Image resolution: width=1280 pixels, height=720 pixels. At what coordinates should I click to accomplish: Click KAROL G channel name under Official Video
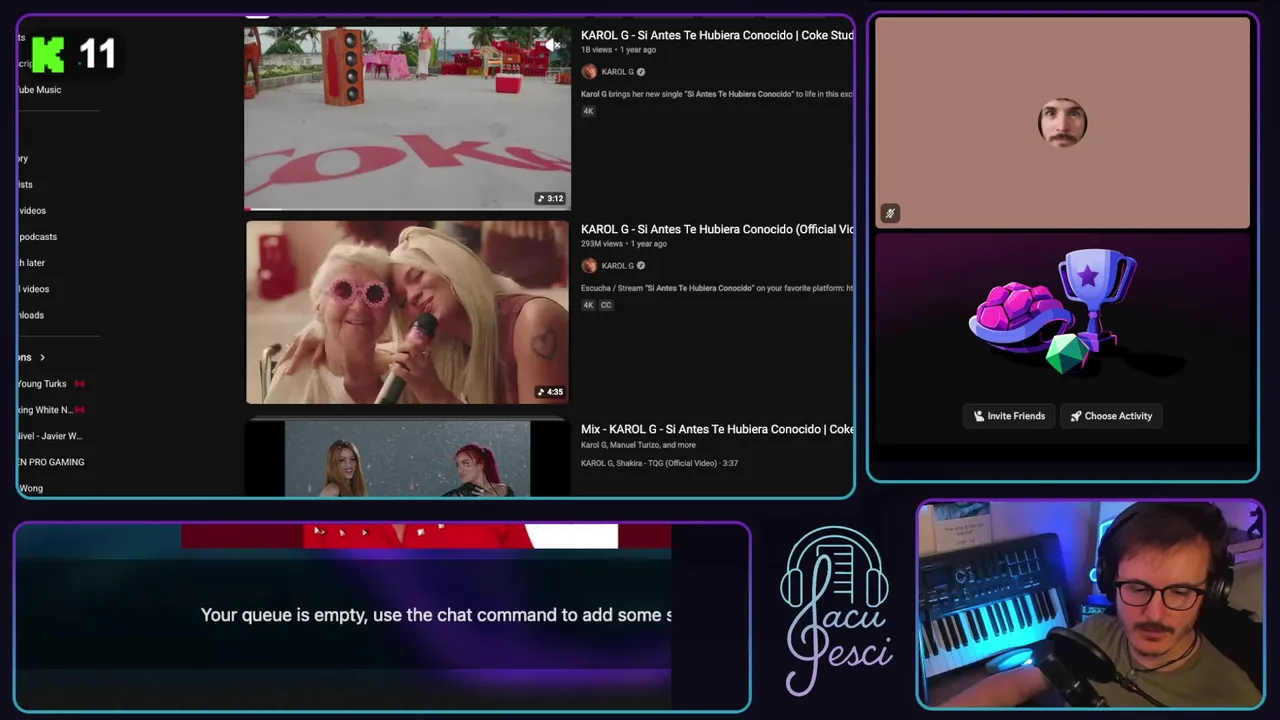pos(617,266)
